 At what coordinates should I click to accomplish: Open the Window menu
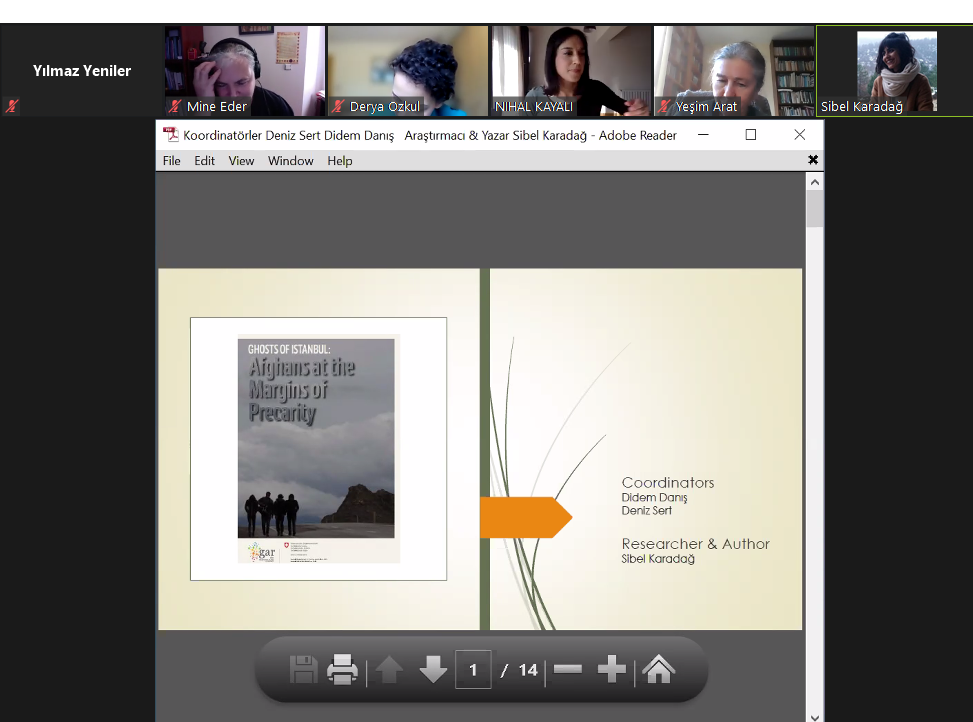tap(291, 161)
